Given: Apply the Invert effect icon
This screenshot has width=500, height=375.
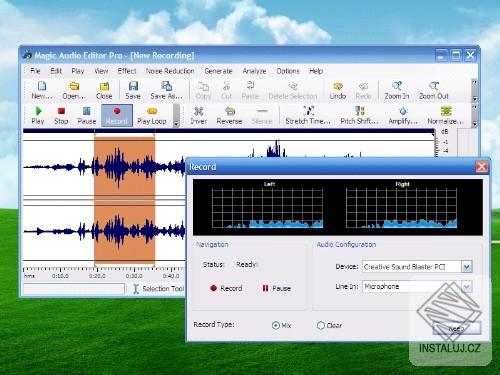Looking at the screenshot, I should click(x=199, y=115).
